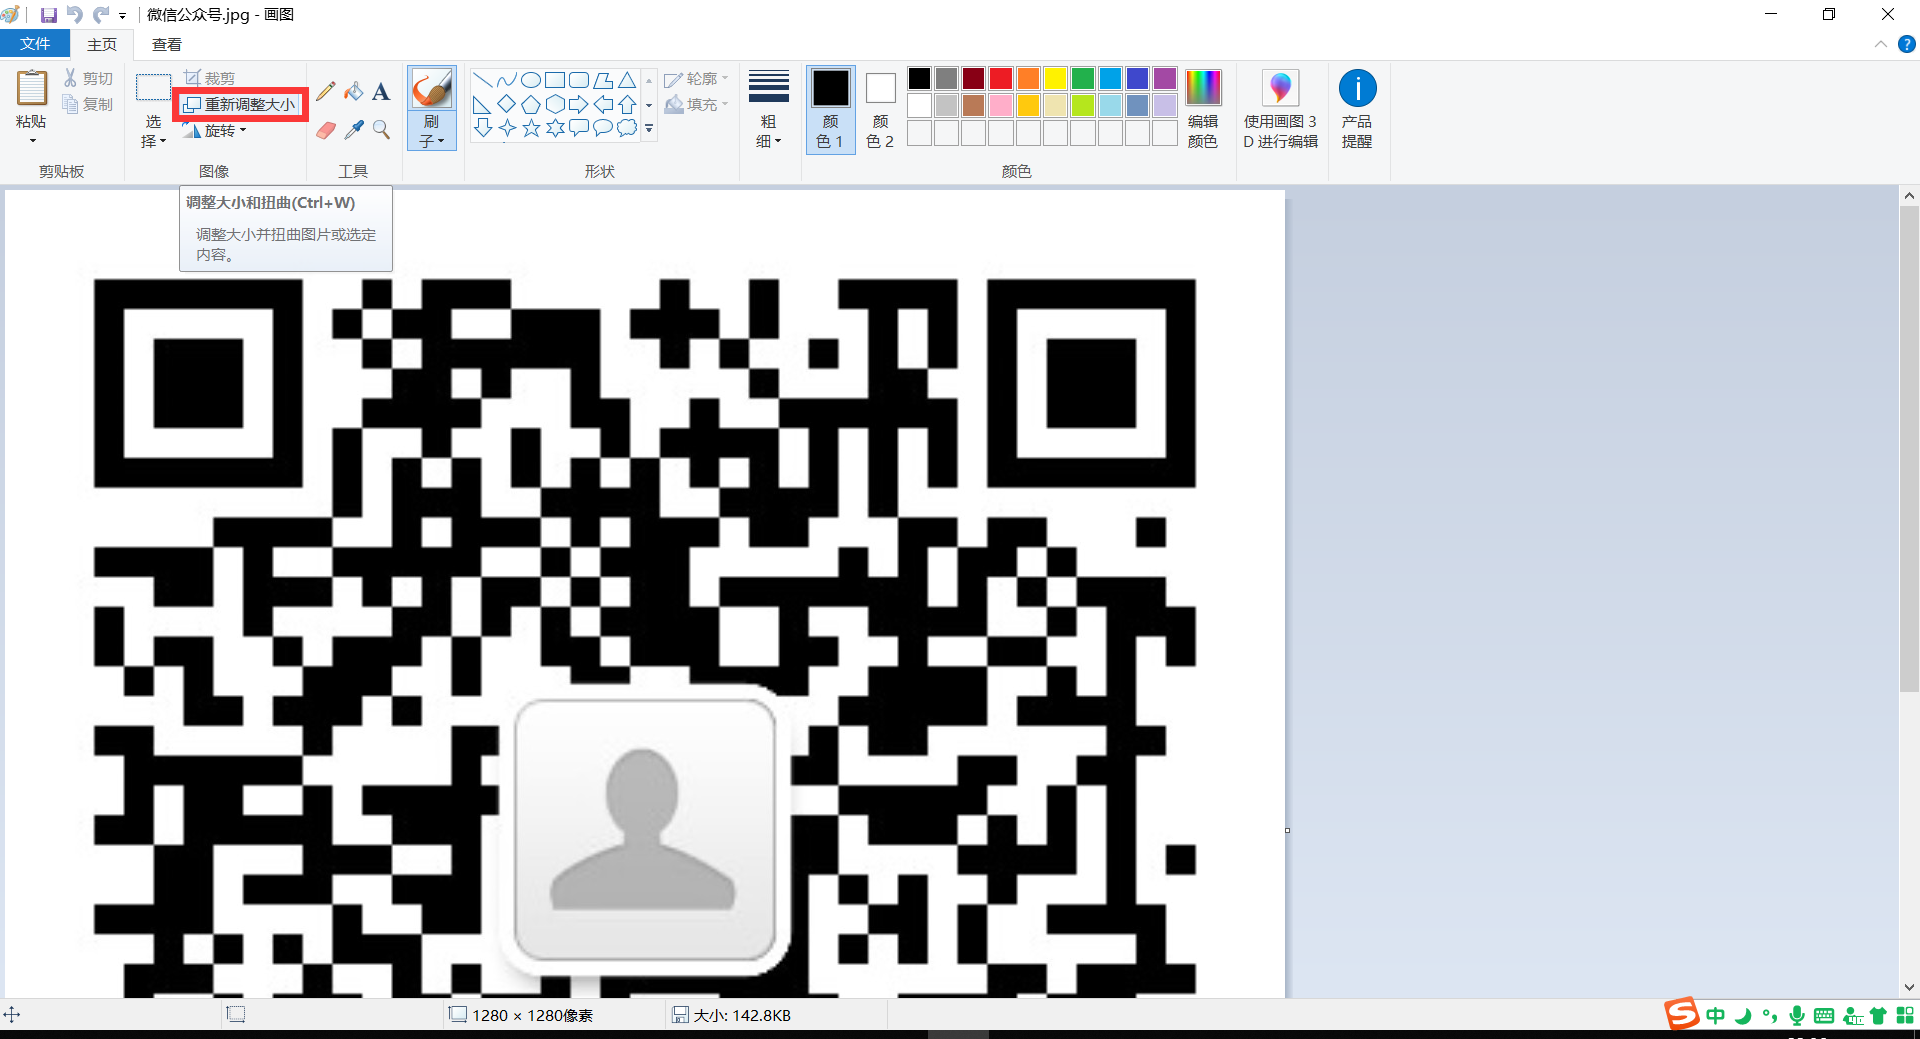Choose the Rounded rectangle shape
The image size is (1920, 1039).
pyautogui.click(x=579, y=80)
